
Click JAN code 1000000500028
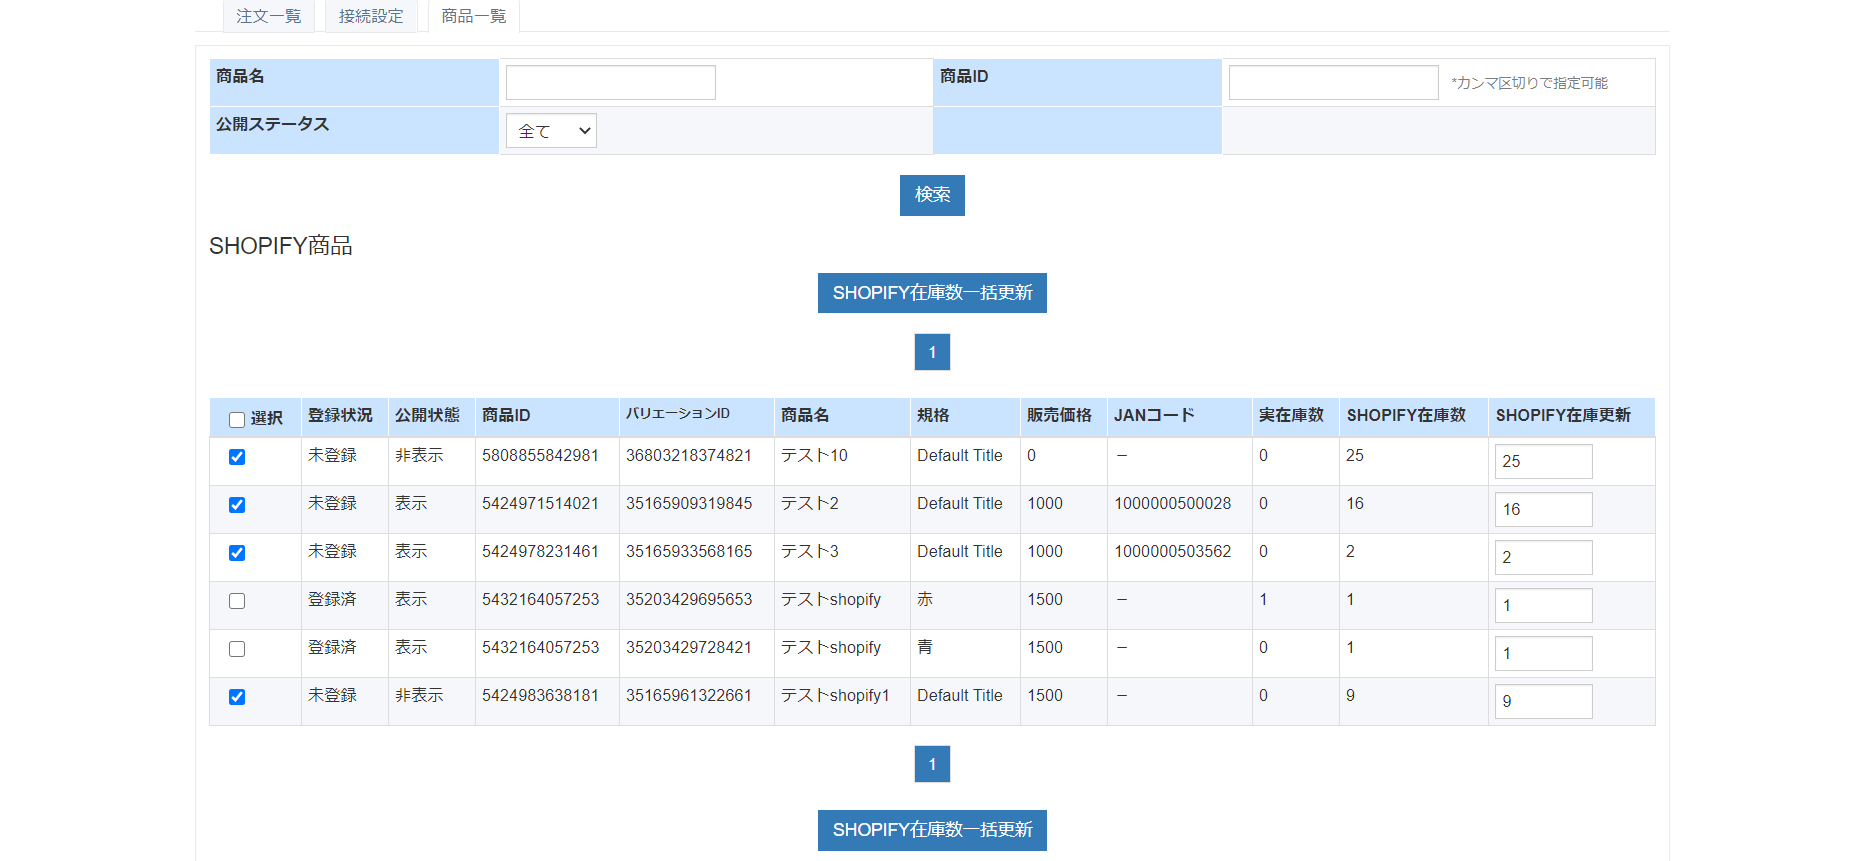pyautogui.click(x=1173, y=503)
